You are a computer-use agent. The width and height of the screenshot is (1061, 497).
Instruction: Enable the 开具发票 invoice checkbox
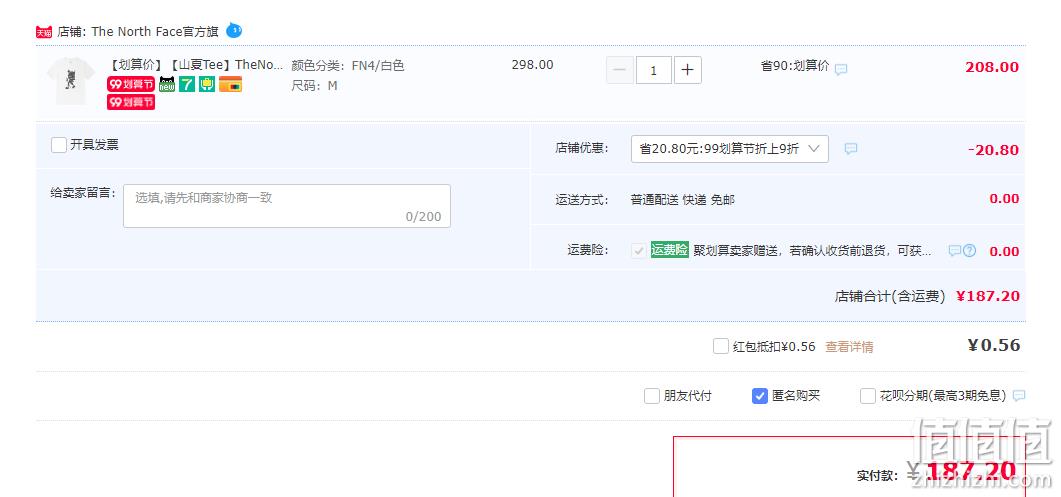click(59, 145)
